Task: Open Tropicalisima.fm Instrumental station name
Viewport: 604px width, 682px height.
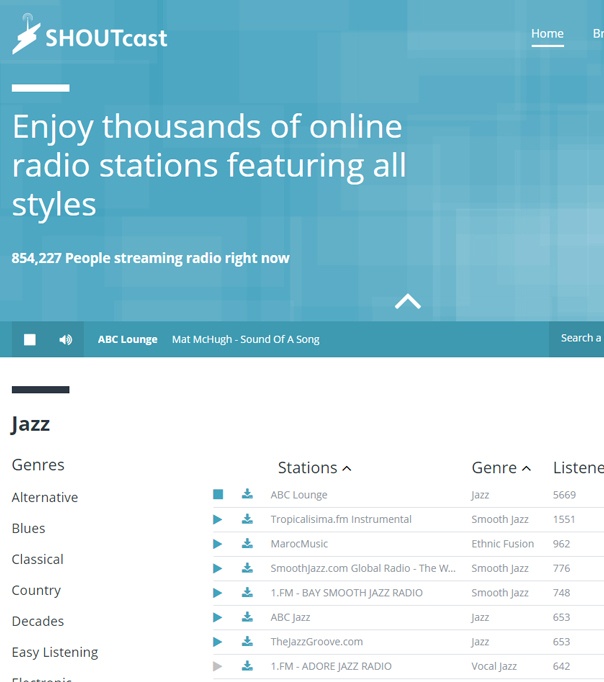Action: (341, 519)
